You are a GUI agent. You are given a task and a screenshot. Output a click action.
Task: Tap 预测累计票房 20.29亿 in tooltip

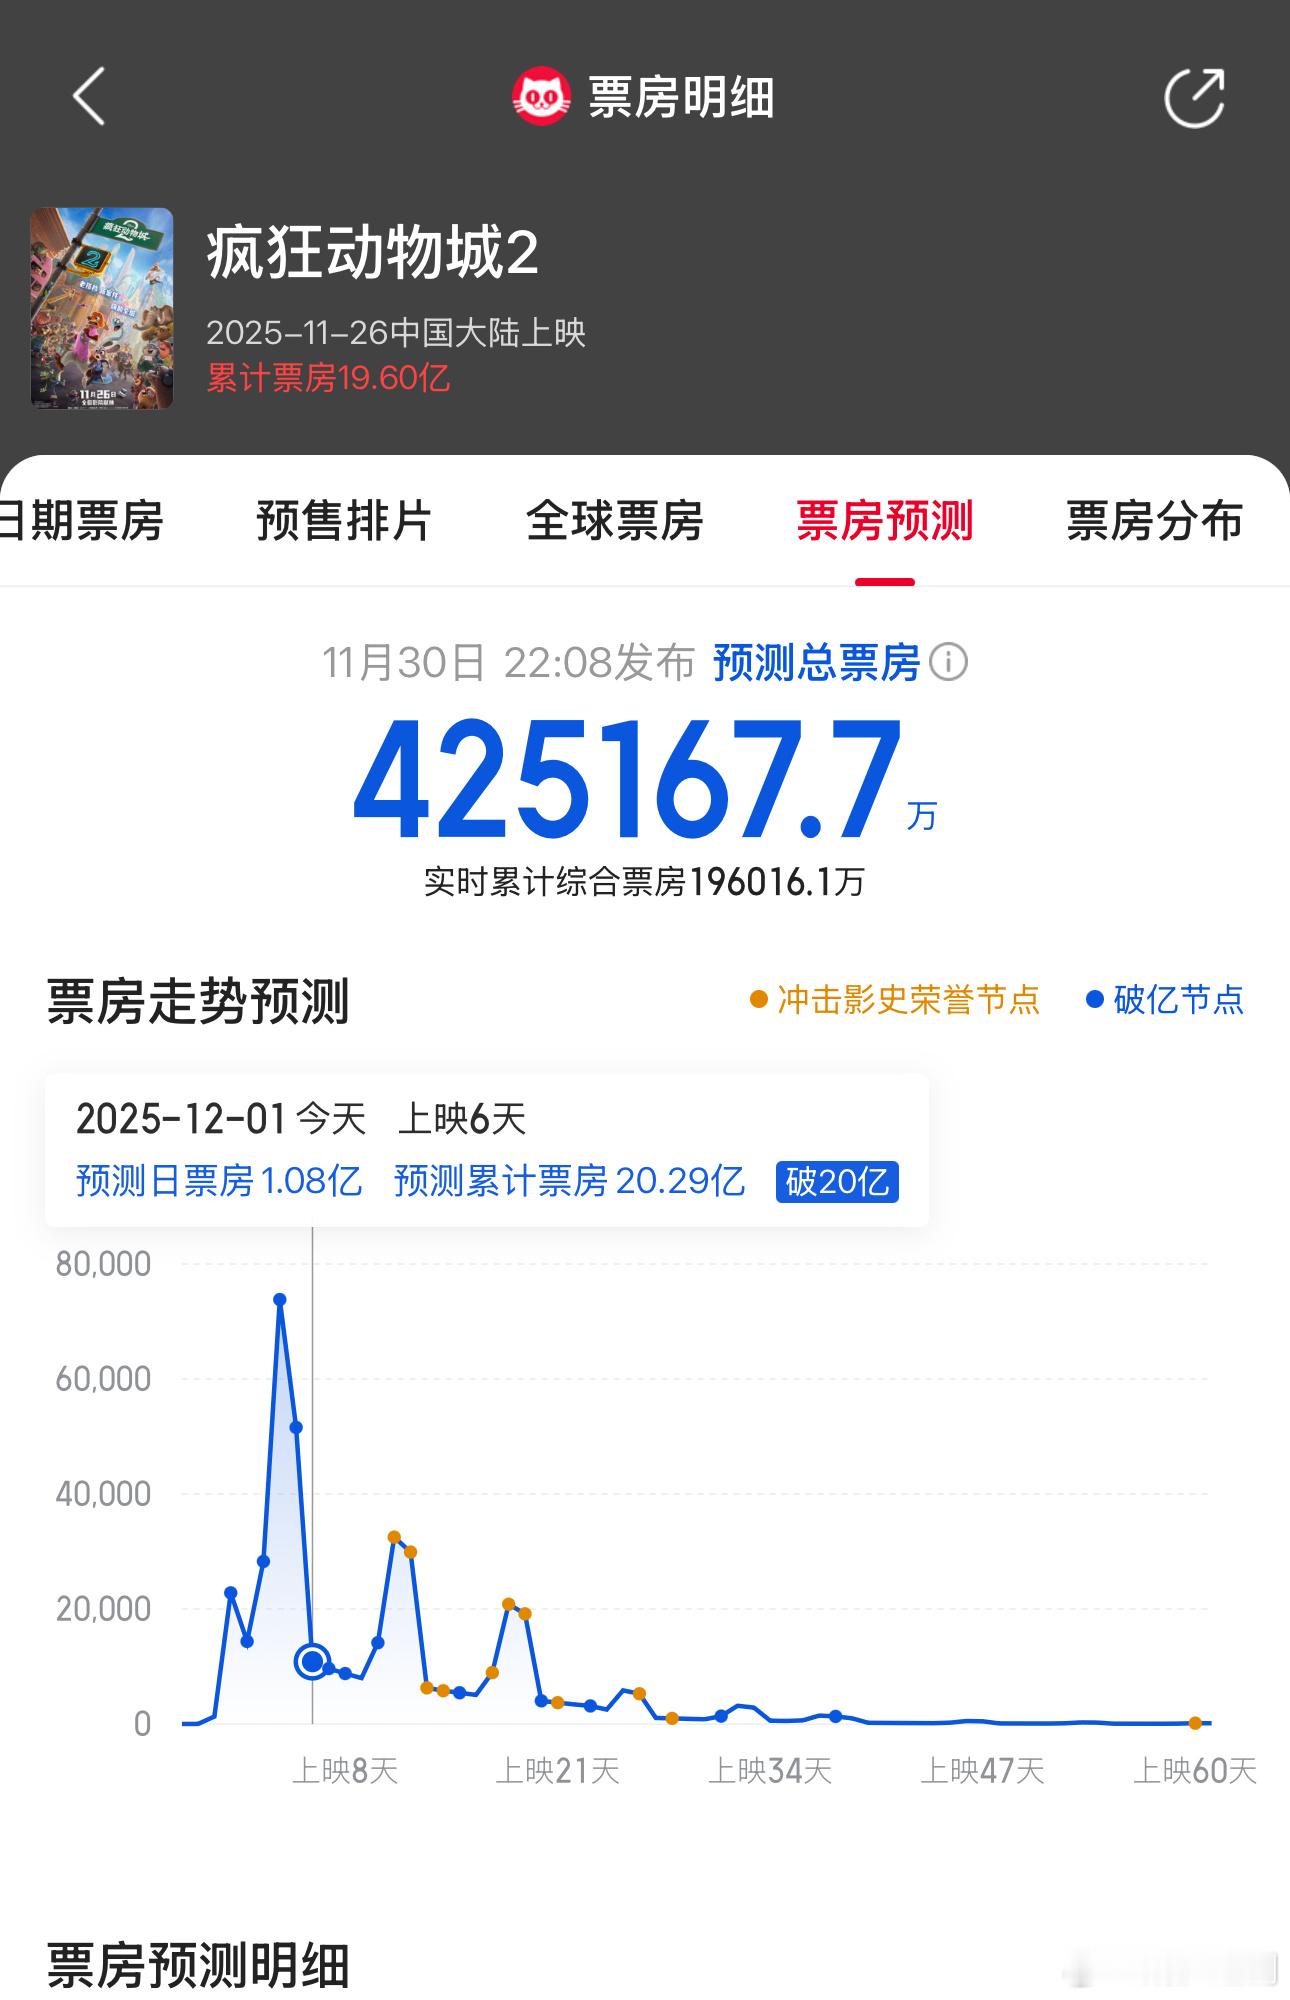coord(569,1181)
